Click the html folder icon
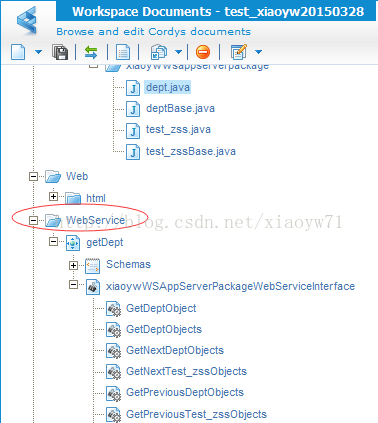This screenshot has width=378, height=423. click(x=73, y=198)
